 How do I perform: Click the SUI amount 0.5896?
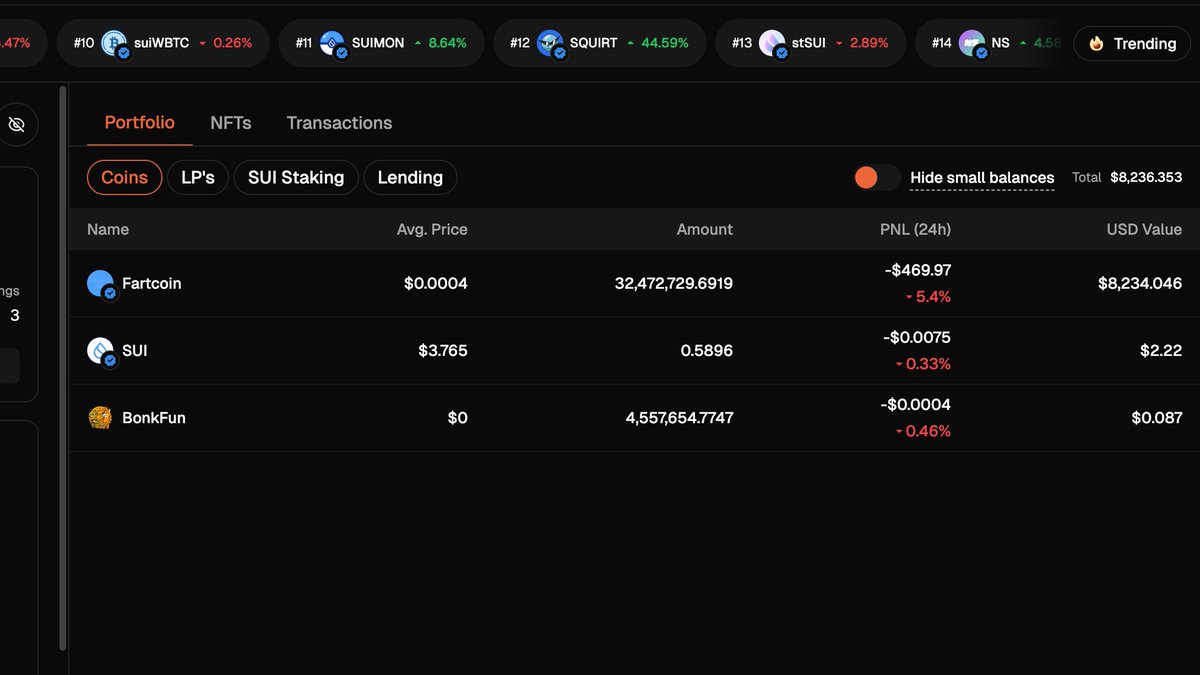[x=709, y=351]
